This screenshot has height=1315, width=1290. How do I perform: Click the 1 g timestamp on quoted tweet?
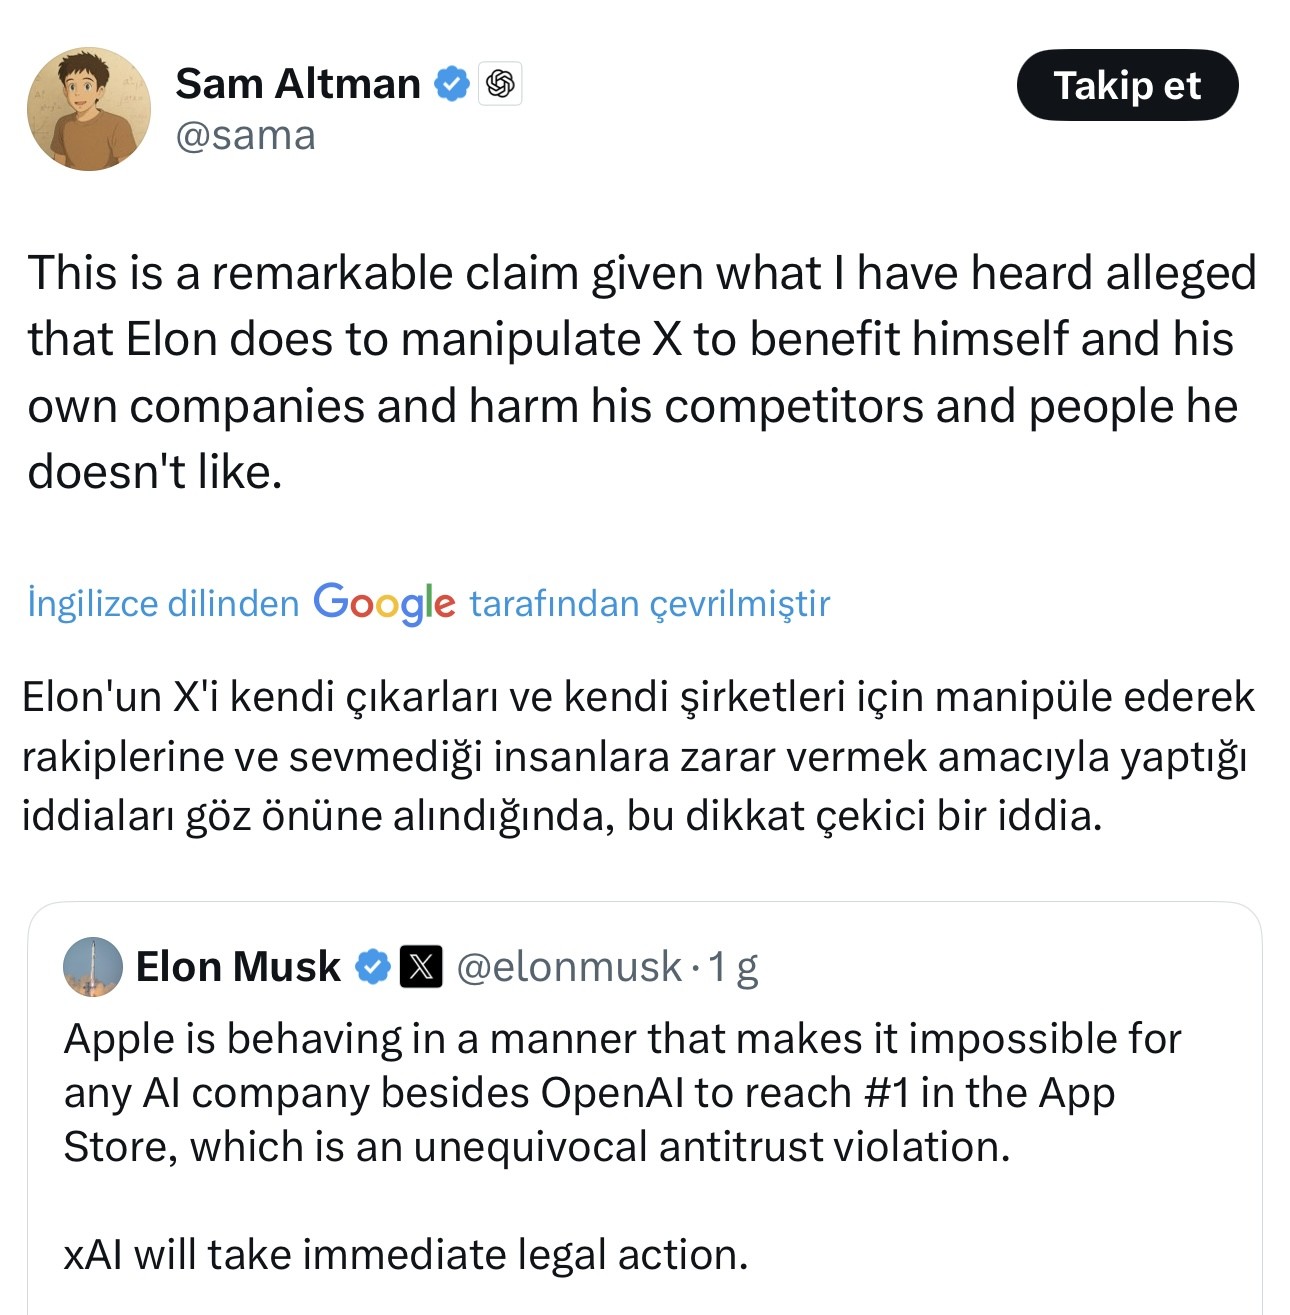tap(733, 967)
